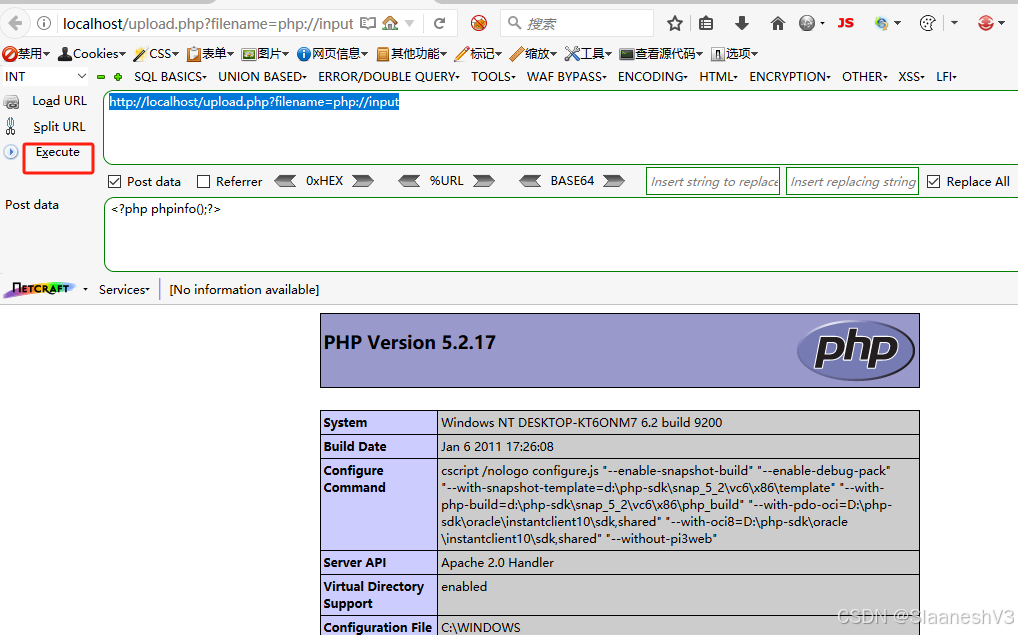Open the 选项 options menu
1018x635 pixels.
click(734, 54)
